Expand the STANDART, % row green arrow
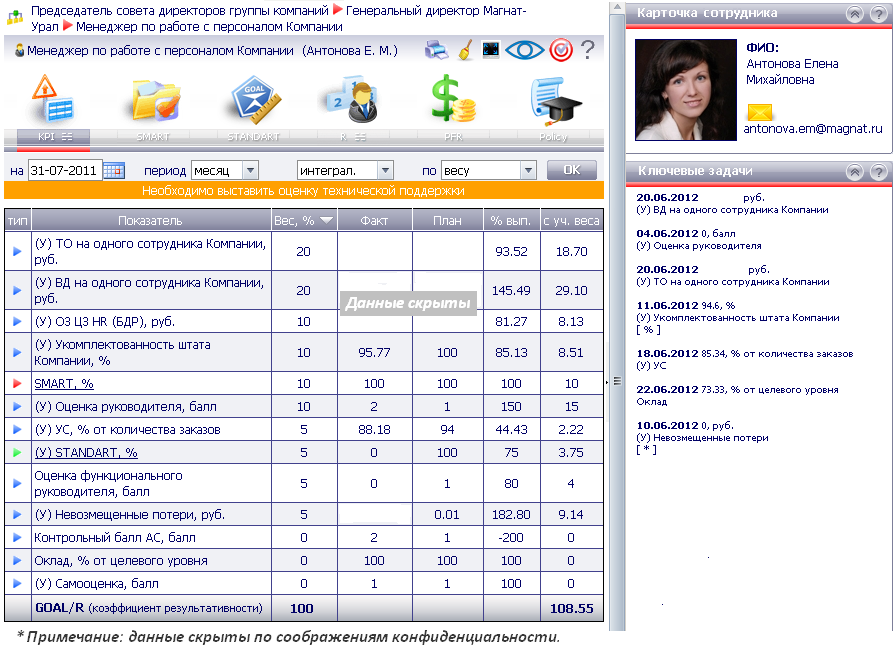The image size is (895, 653). (17, 453)
